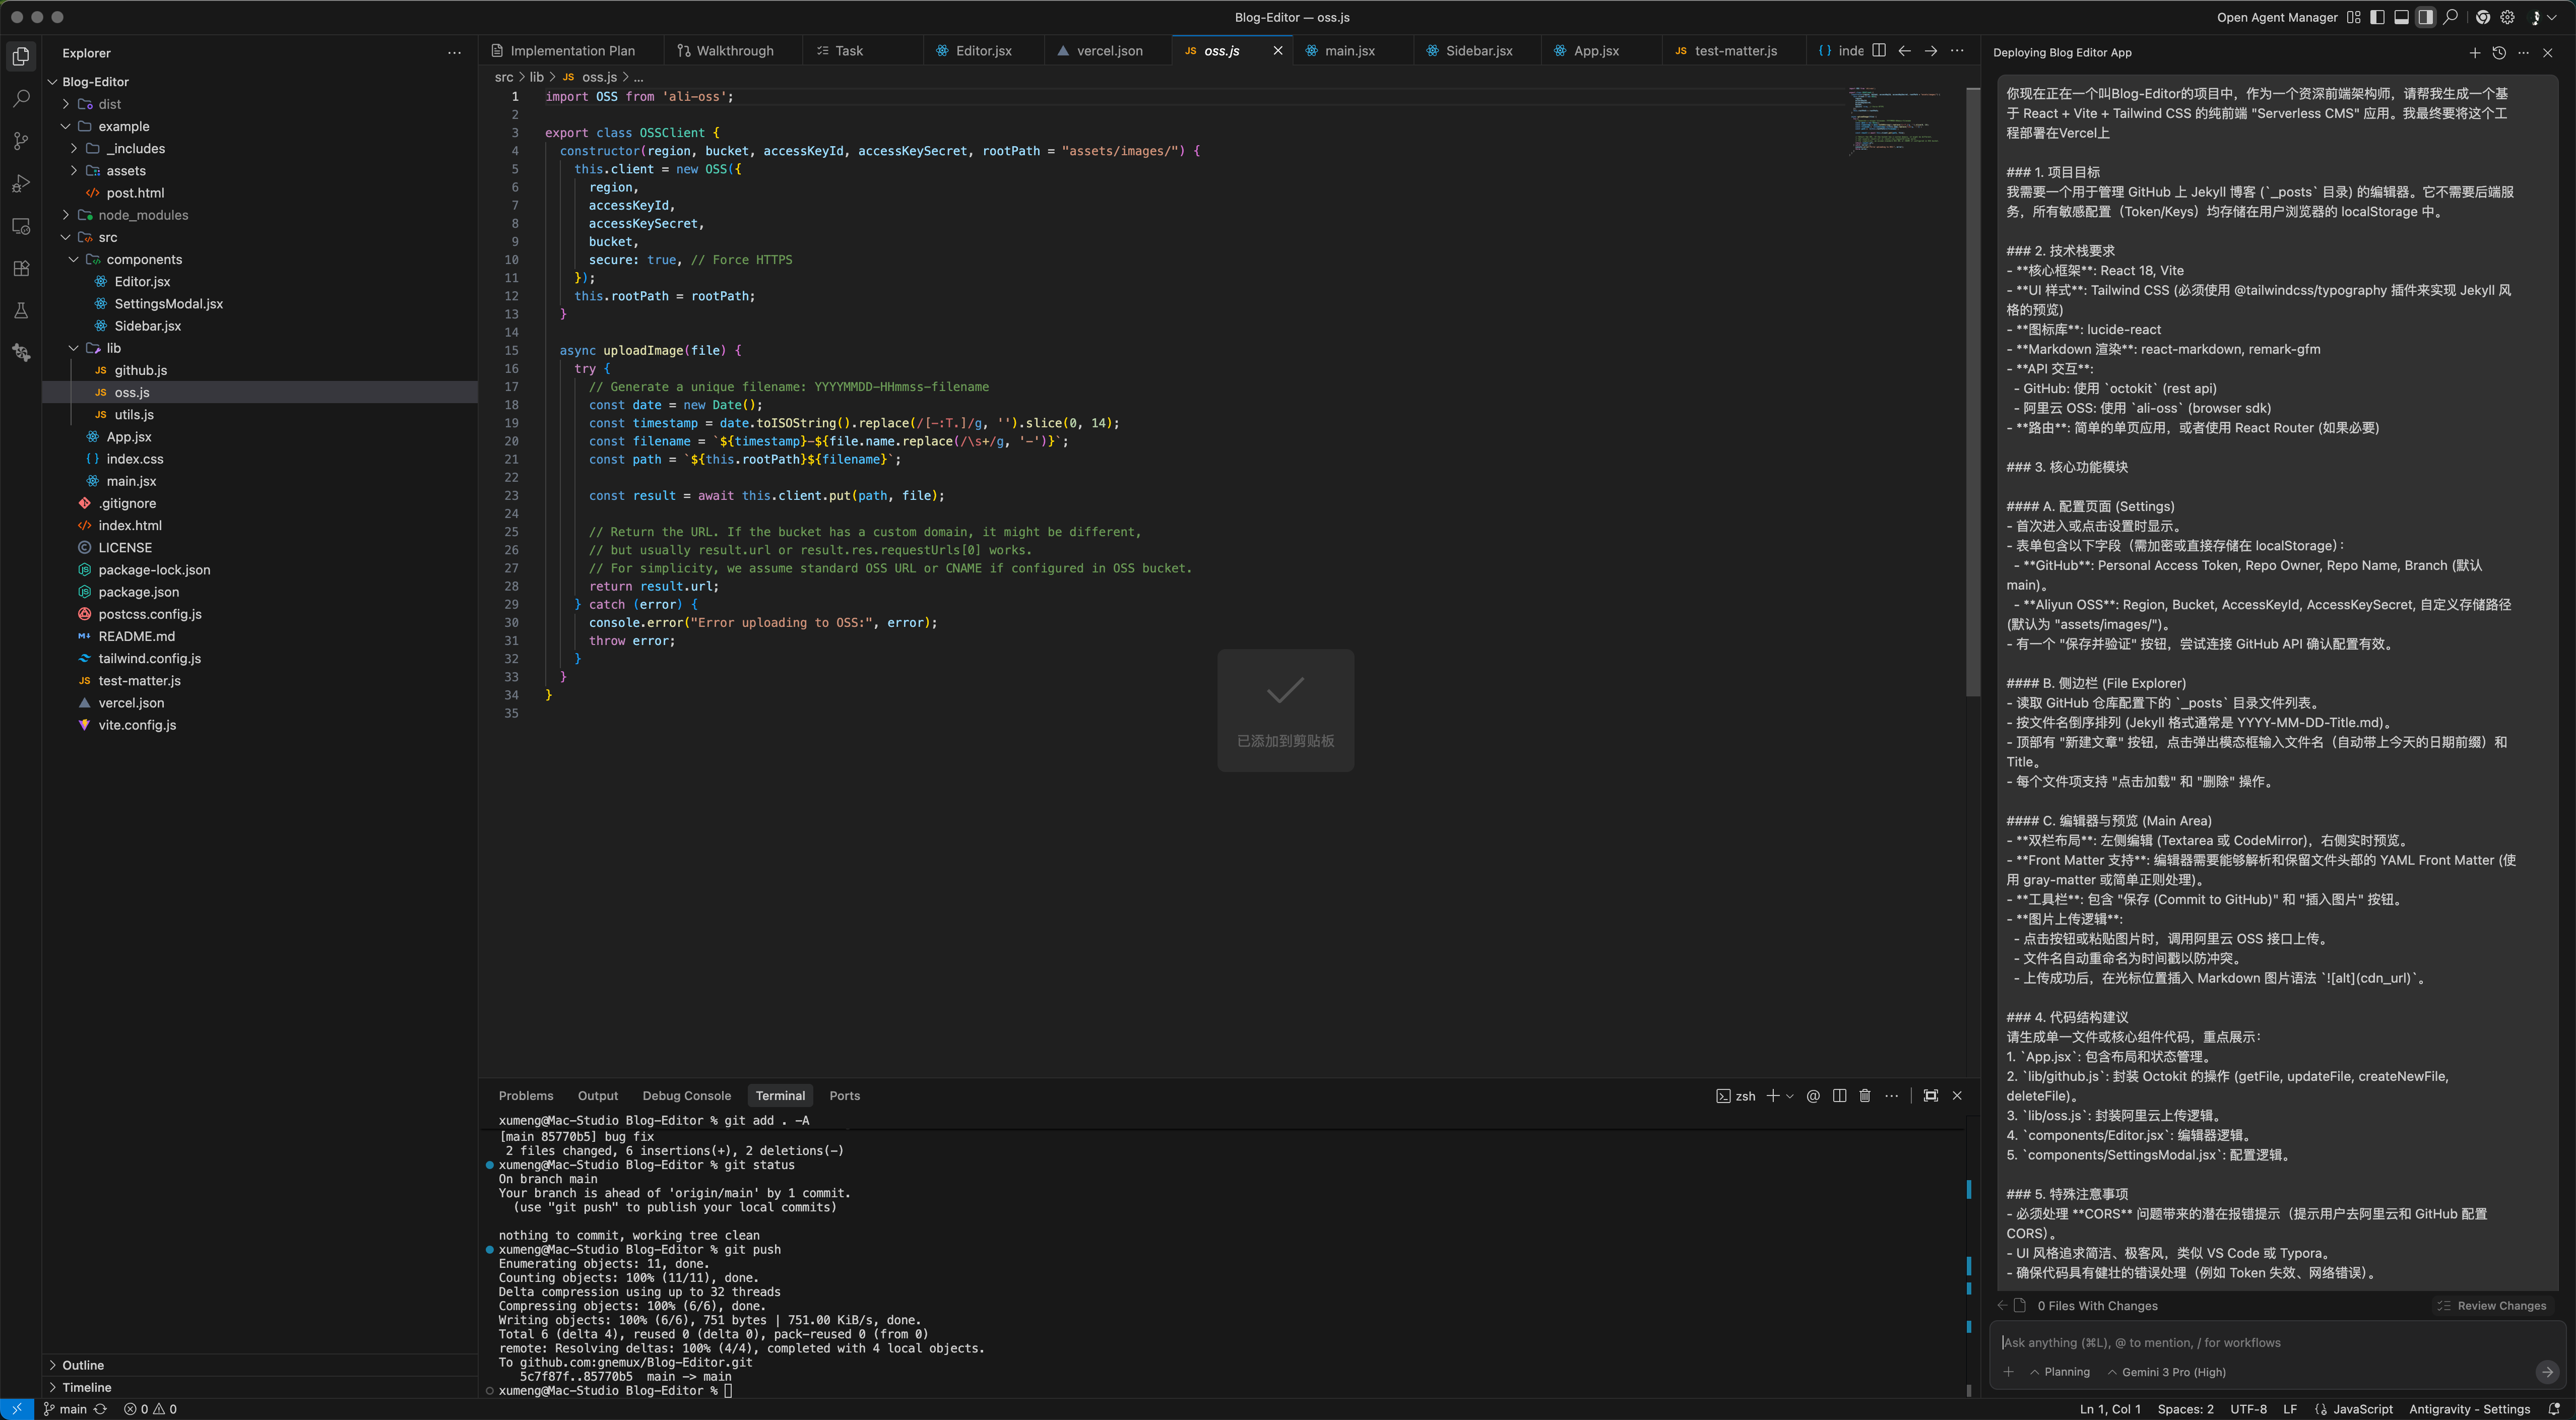
Task: Switch to the Debug Console panel tab
Action: pos(686,1096)
